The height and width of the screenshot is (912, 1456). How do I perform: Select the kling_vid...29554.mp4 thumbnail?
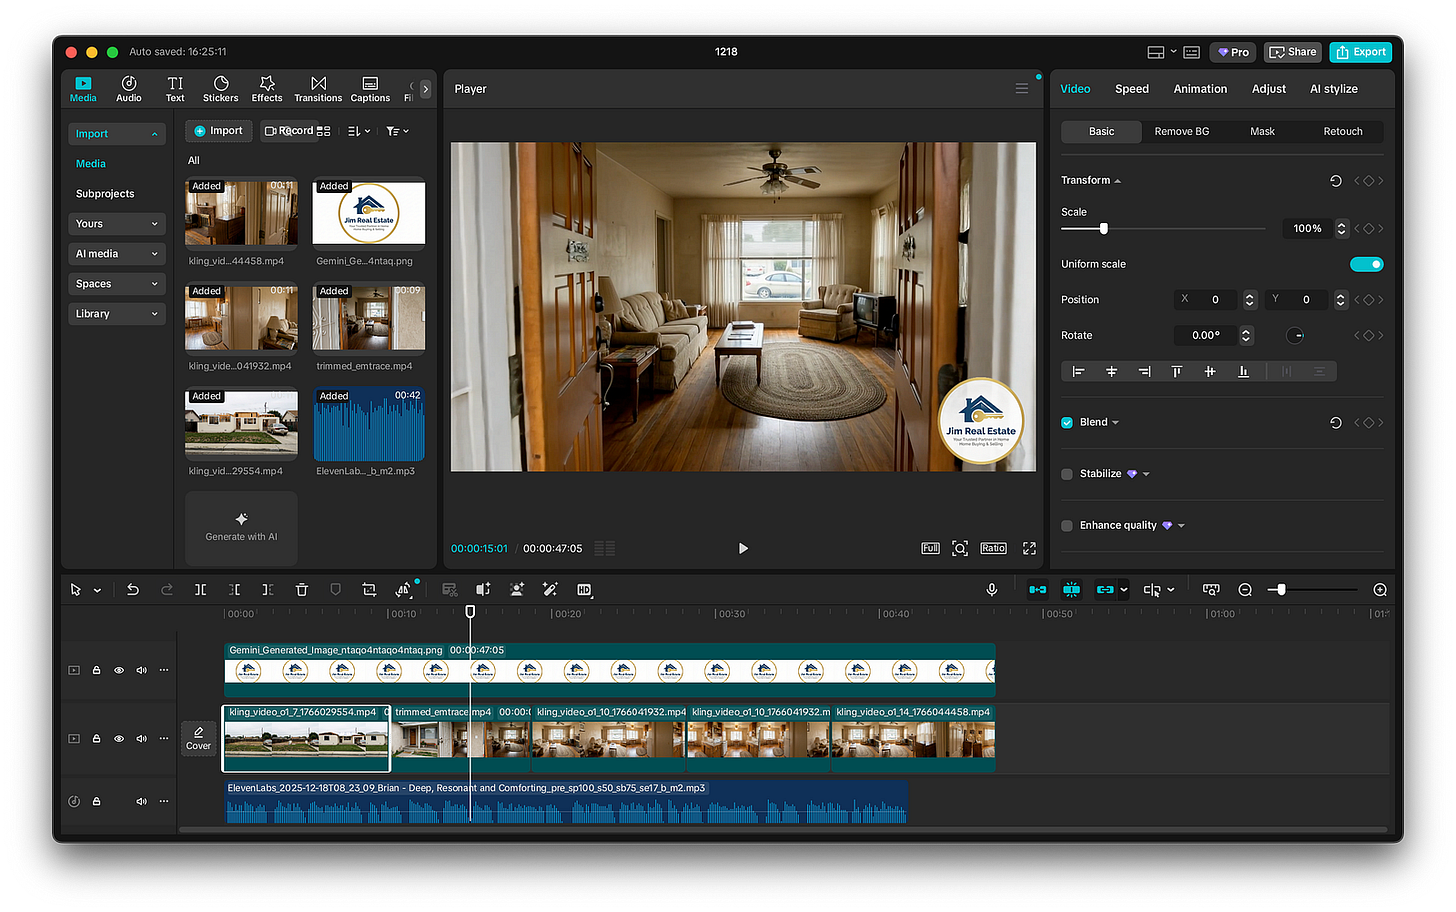coord(241,423)
